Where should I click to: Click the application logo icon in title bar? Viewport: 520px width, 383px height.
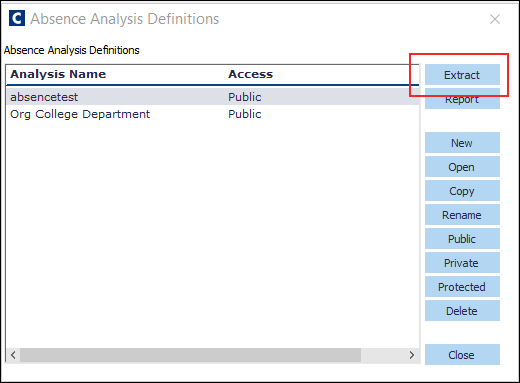click(17, 18)
